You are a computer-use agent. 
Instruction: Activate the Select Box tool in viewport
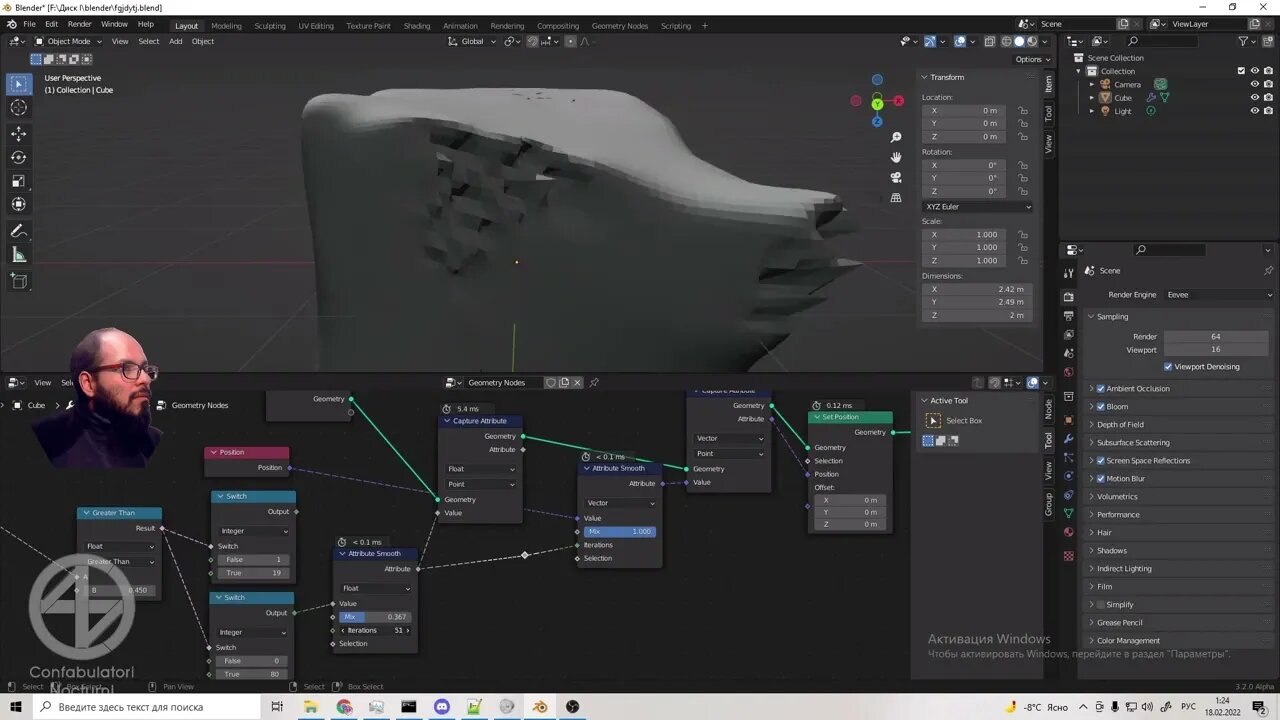[x=19, y=84]
